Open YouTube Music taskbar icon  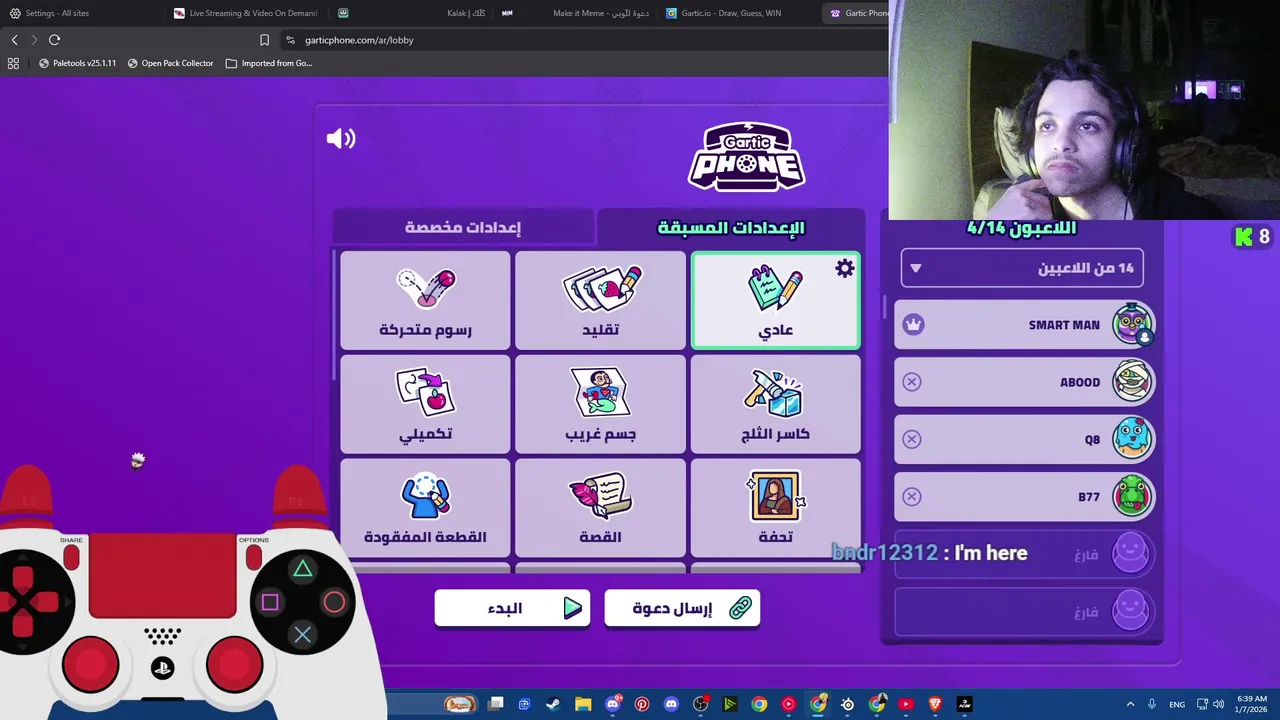coord(789,704)
